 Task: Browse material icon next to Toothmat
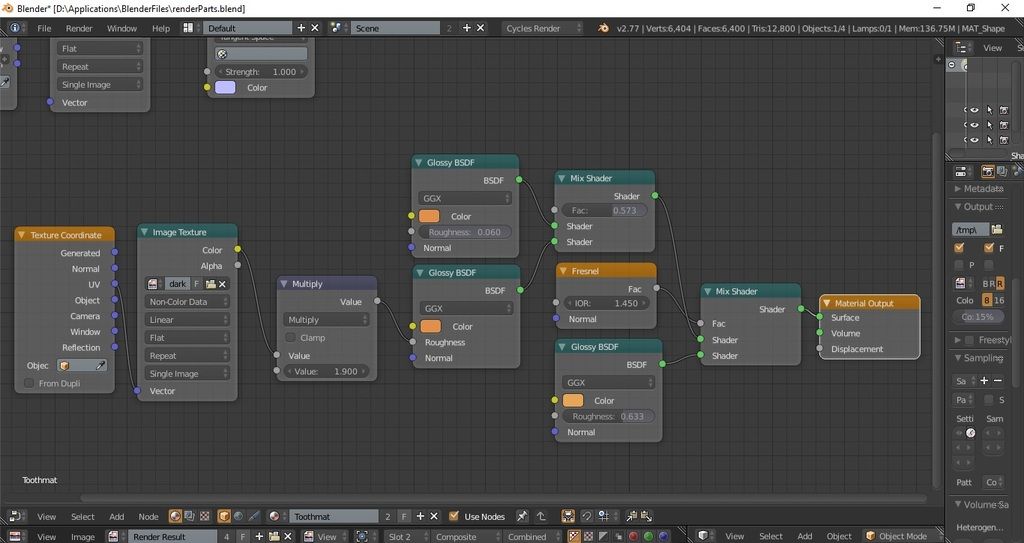(x=276, y=516)
